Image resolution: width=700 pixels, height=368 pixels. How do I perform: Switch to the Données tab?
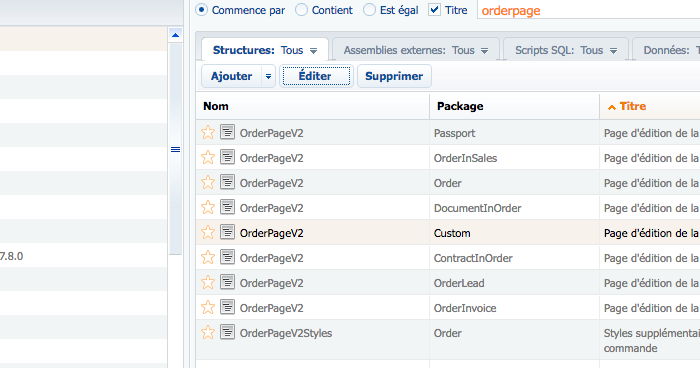[x=666, y=50]
